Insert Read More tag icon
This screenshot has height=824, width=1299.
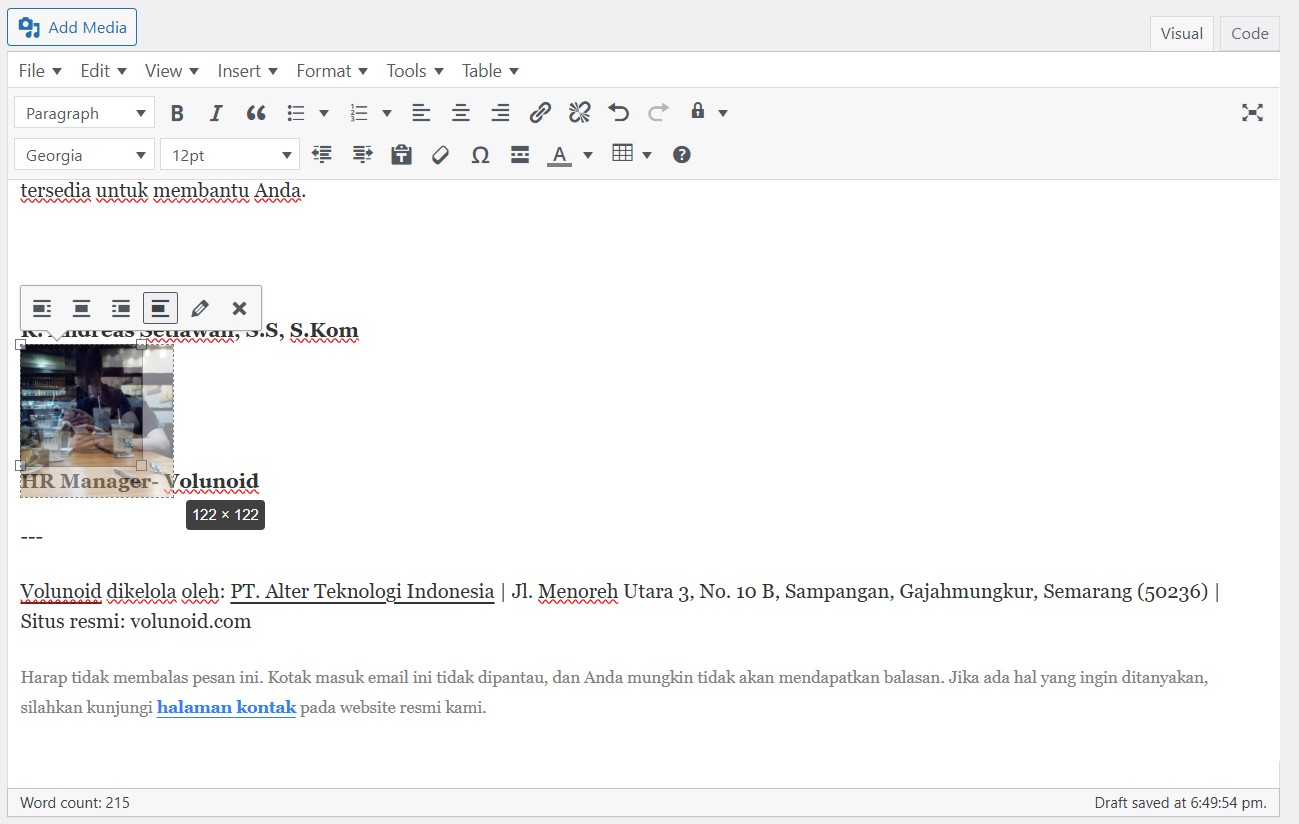pyautogui.click(x=520, y=155)
